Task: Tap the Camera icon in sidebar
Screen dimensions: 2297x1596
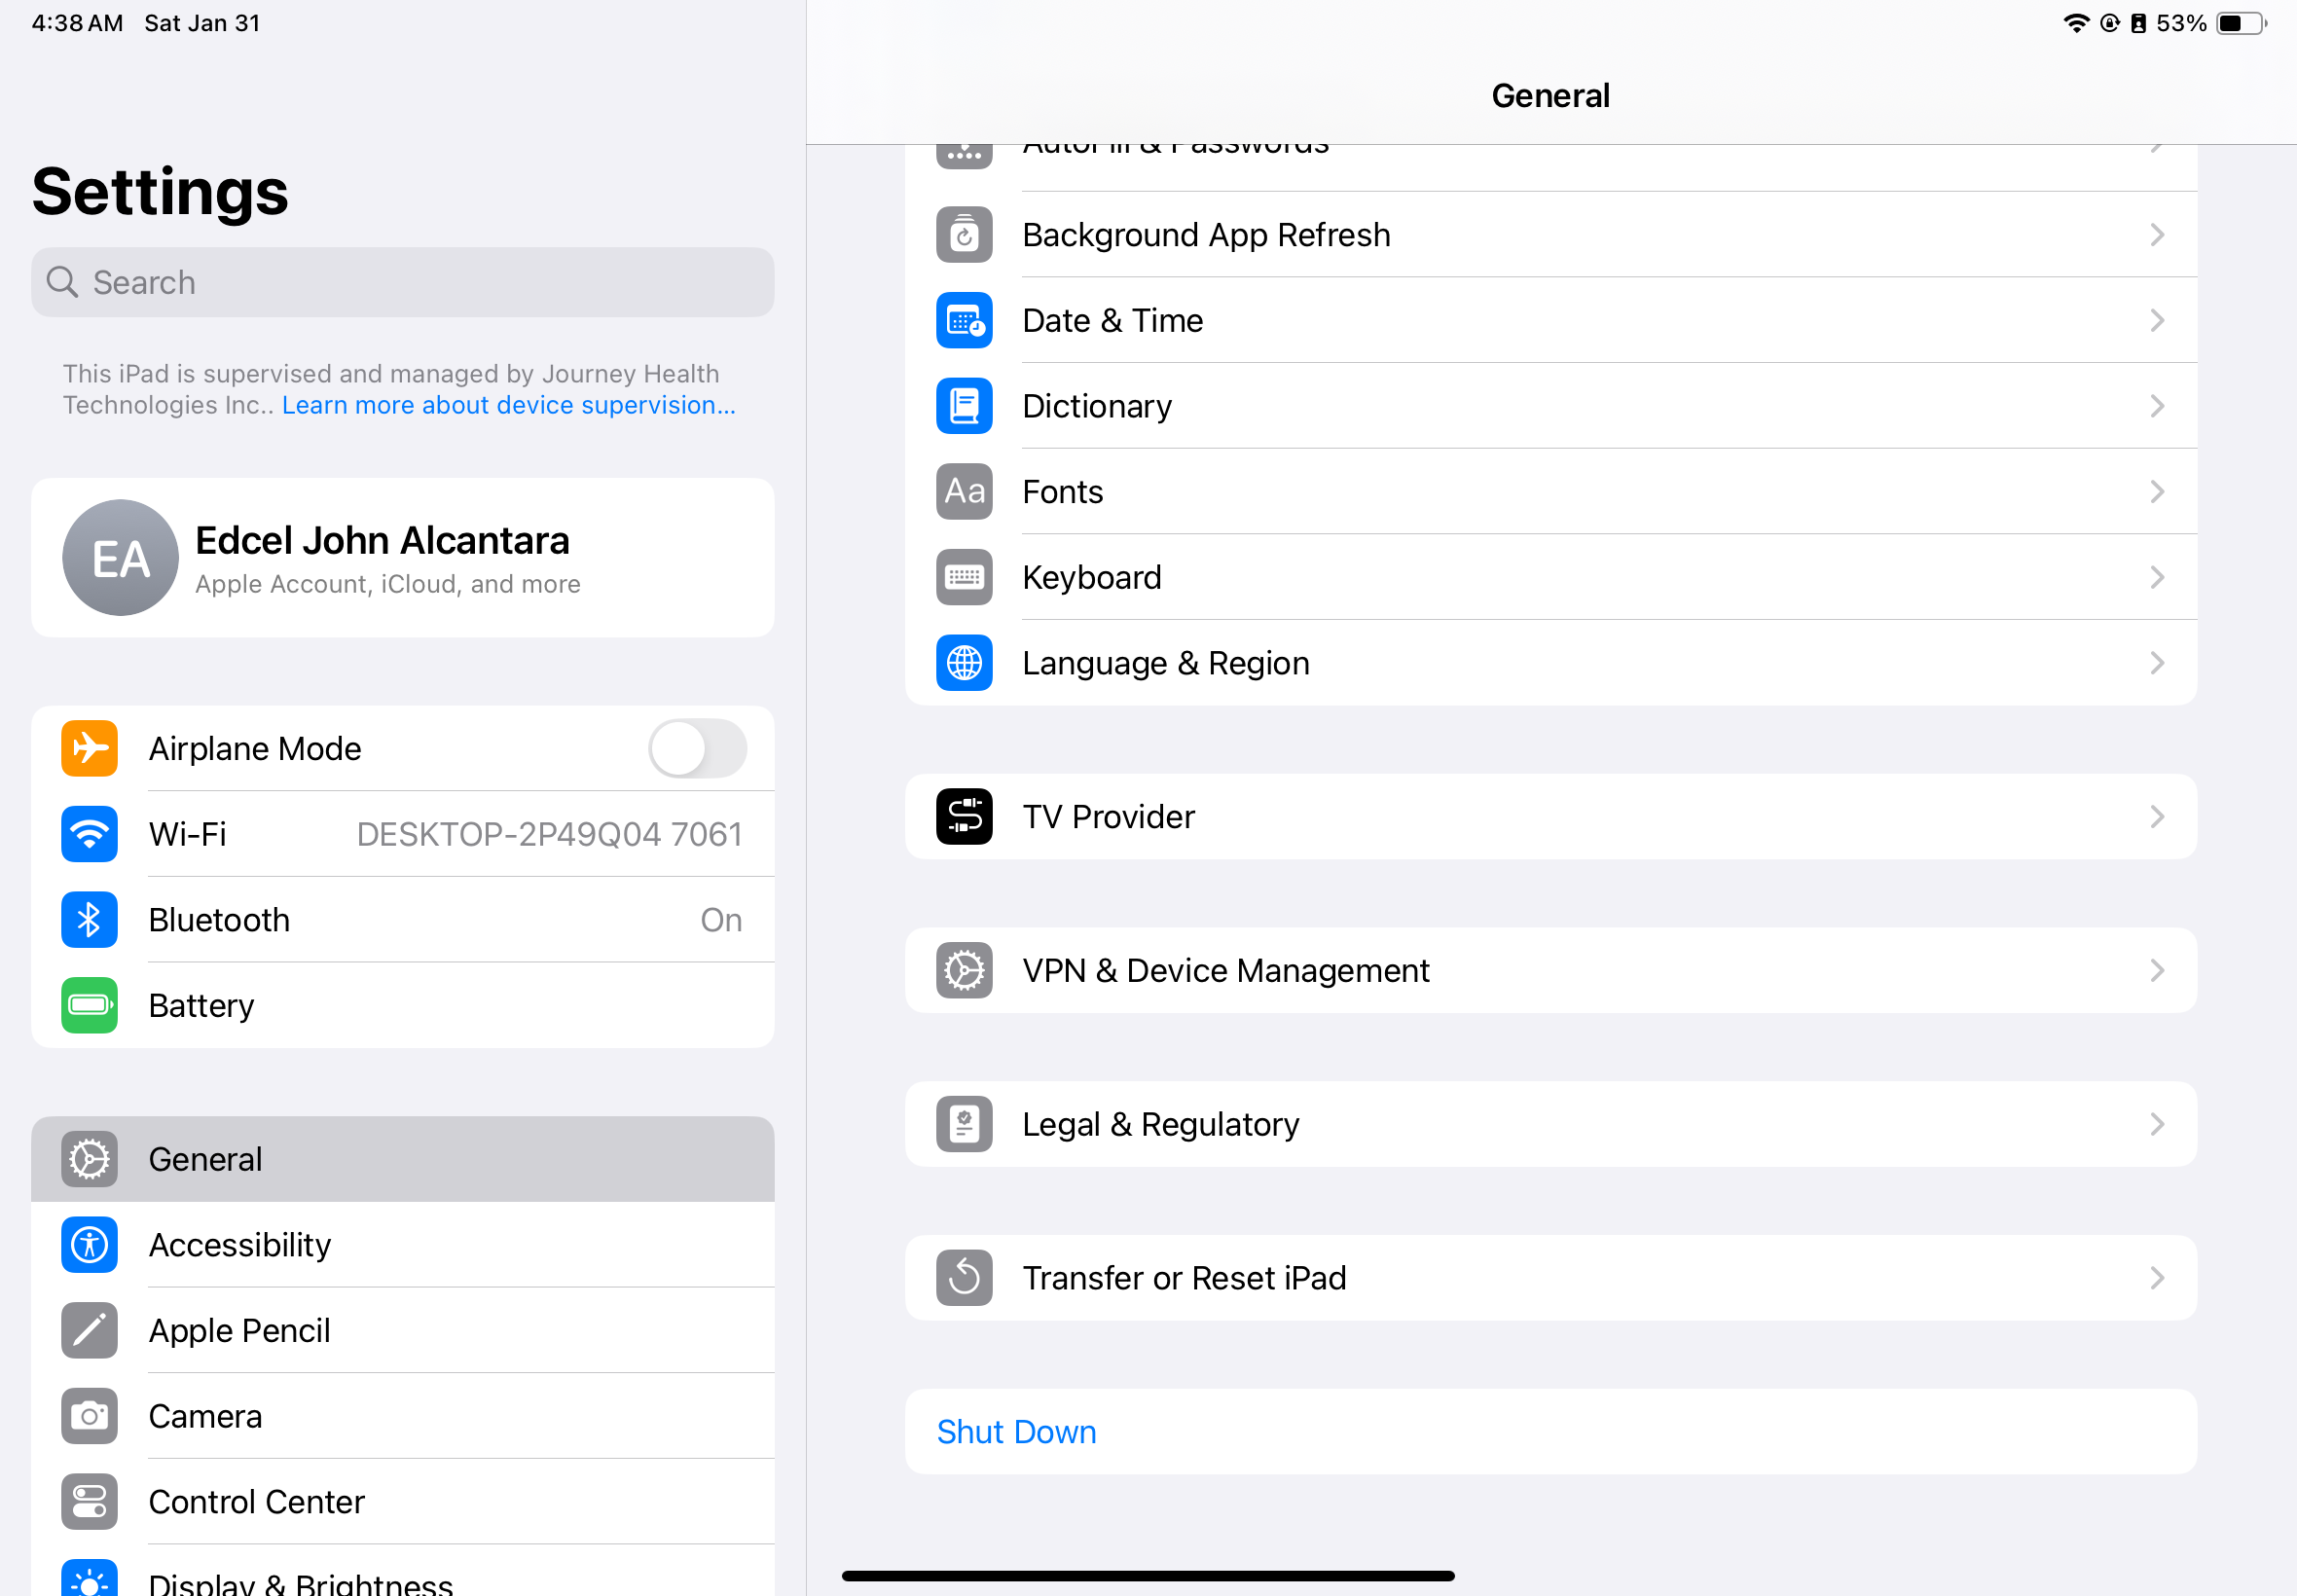Action: [89, 1417]
